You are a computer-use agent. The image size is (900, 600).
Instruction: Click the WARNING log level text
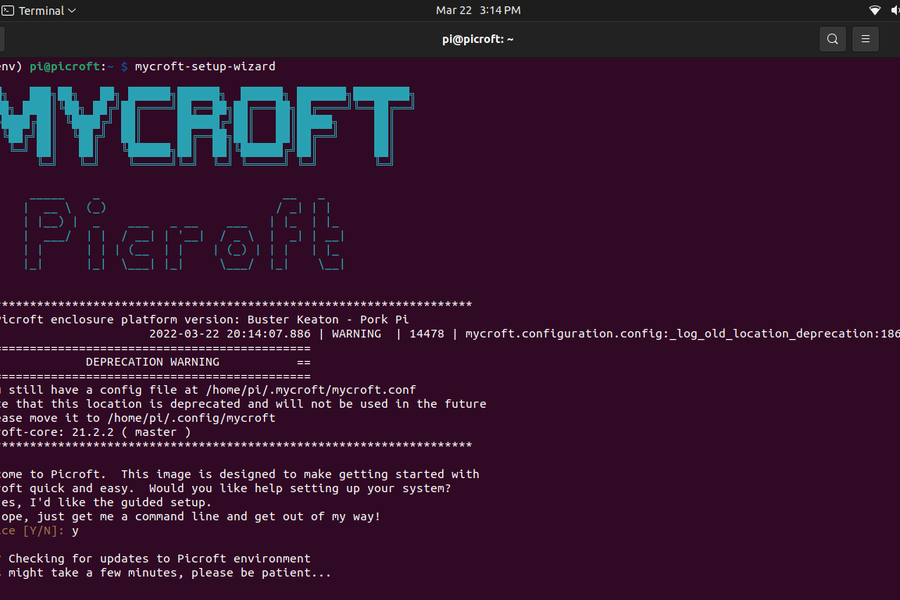[356, 334]
